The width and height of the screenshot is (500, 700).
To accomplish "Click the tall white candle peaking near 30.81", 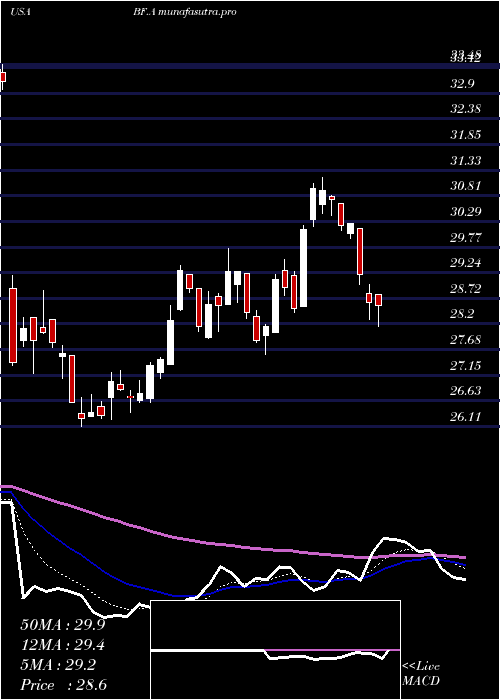I will (x=313, y=204).
